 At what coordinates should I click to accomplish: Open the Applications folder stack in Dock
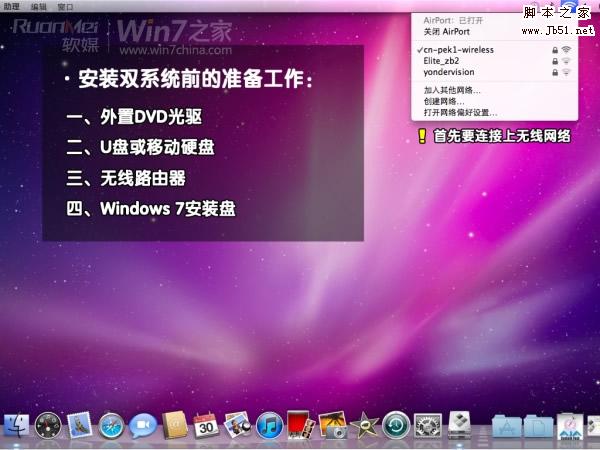click(506, 426)
